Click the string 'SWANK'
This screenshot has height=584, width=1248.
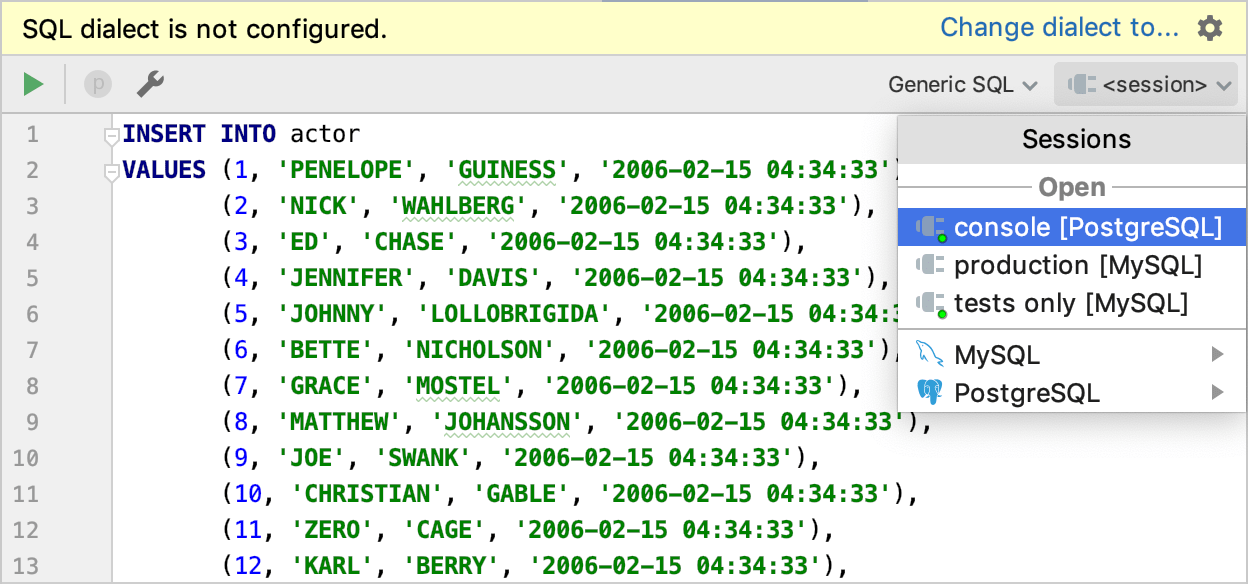pyautogui.click(x=423, y=458)
